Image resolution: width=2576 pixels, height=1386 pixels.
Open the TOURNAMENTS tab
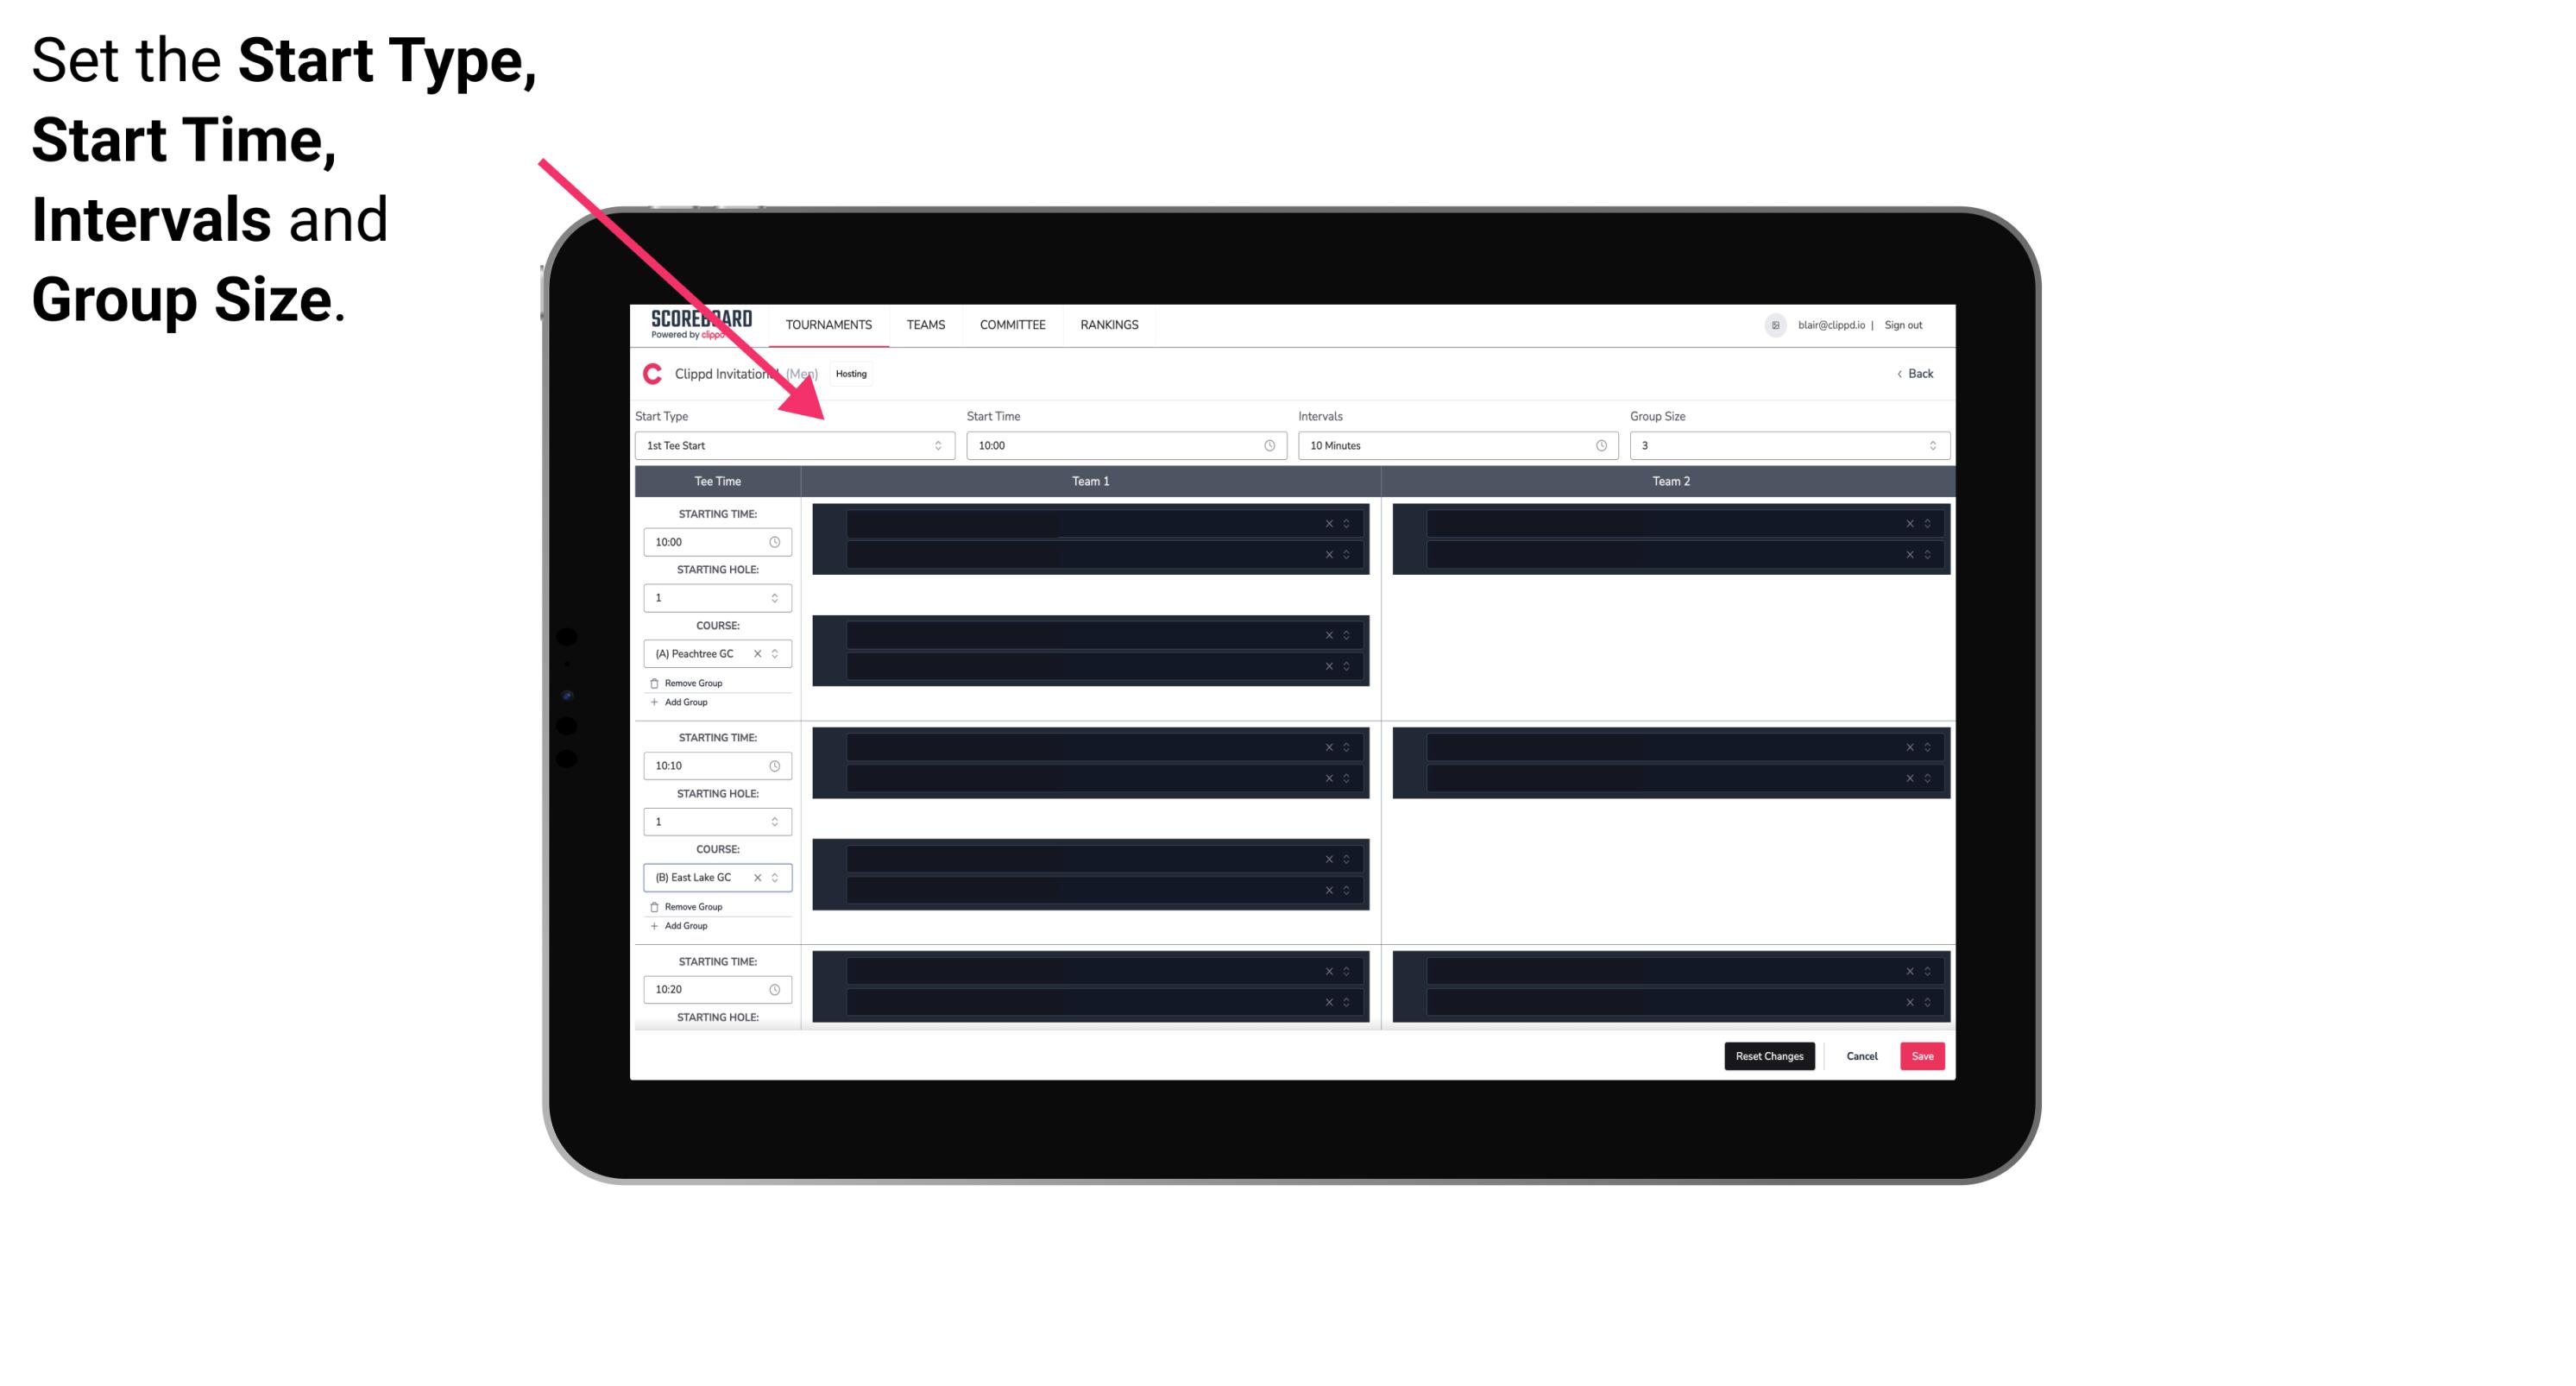[x=829, y=324]
